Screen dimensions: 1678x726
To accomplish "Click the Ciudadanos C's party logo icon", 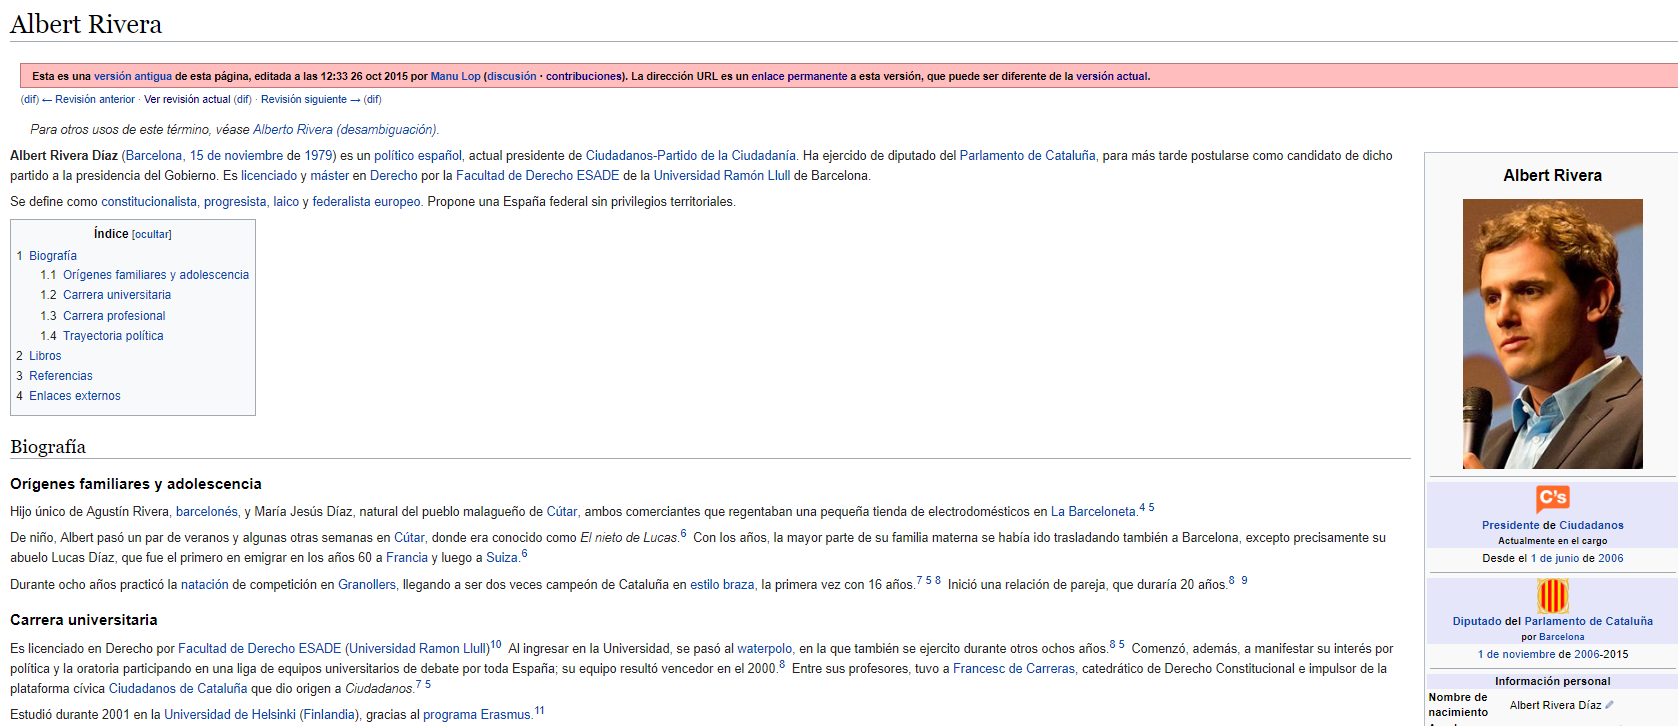I will coord(1552,498).
